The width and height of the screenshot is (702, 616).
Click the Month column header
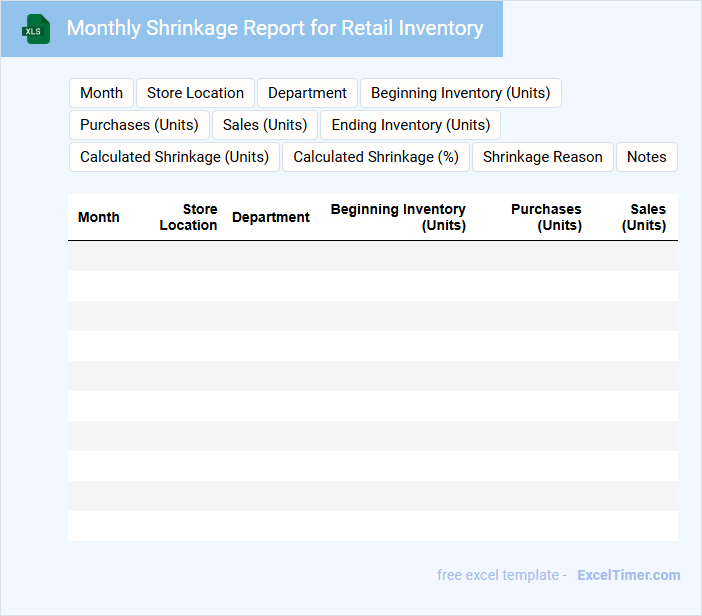click(x=98, y=217)
